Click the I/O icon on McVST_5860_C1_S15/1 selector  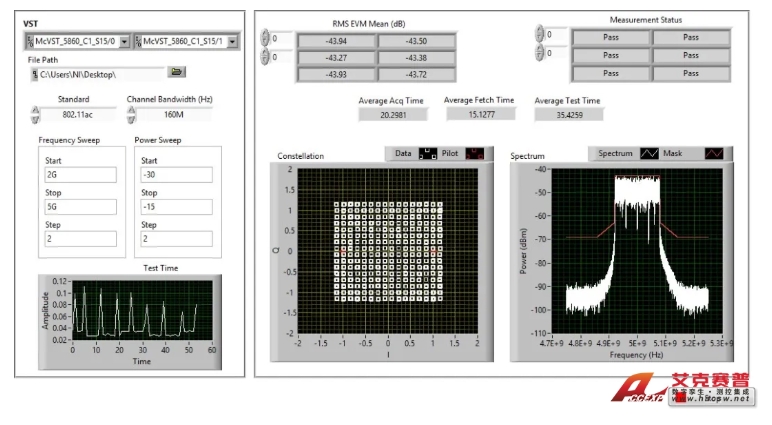pos(137,42)
